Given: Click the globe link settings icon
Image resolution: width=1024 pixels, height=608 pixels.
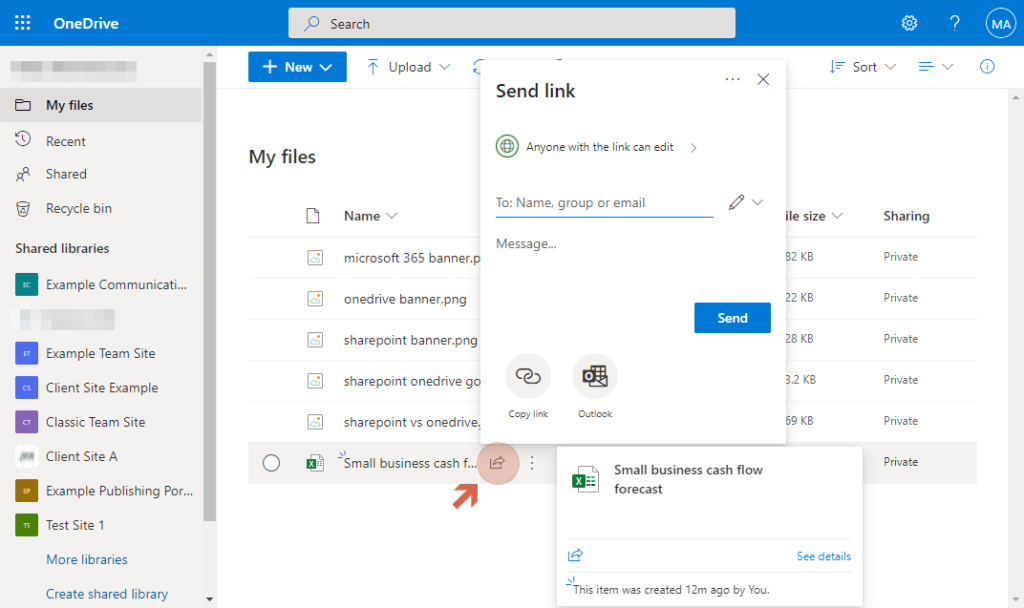Looking at the screenshot, I should click(507, 146).
